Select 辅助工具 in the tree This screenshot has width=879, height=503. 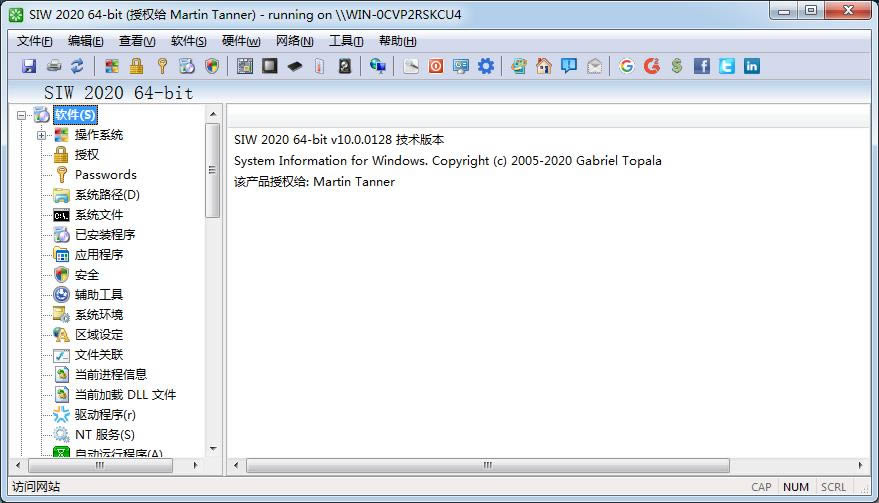(99, 295)
